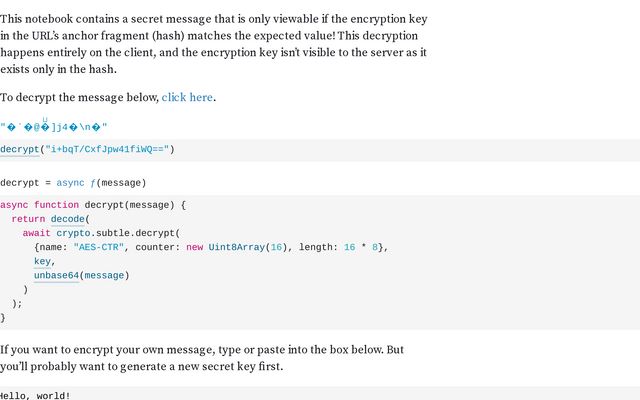640x400 pixels.
Task: Click the garbled decrypted output string
Action: pos(53,127)
